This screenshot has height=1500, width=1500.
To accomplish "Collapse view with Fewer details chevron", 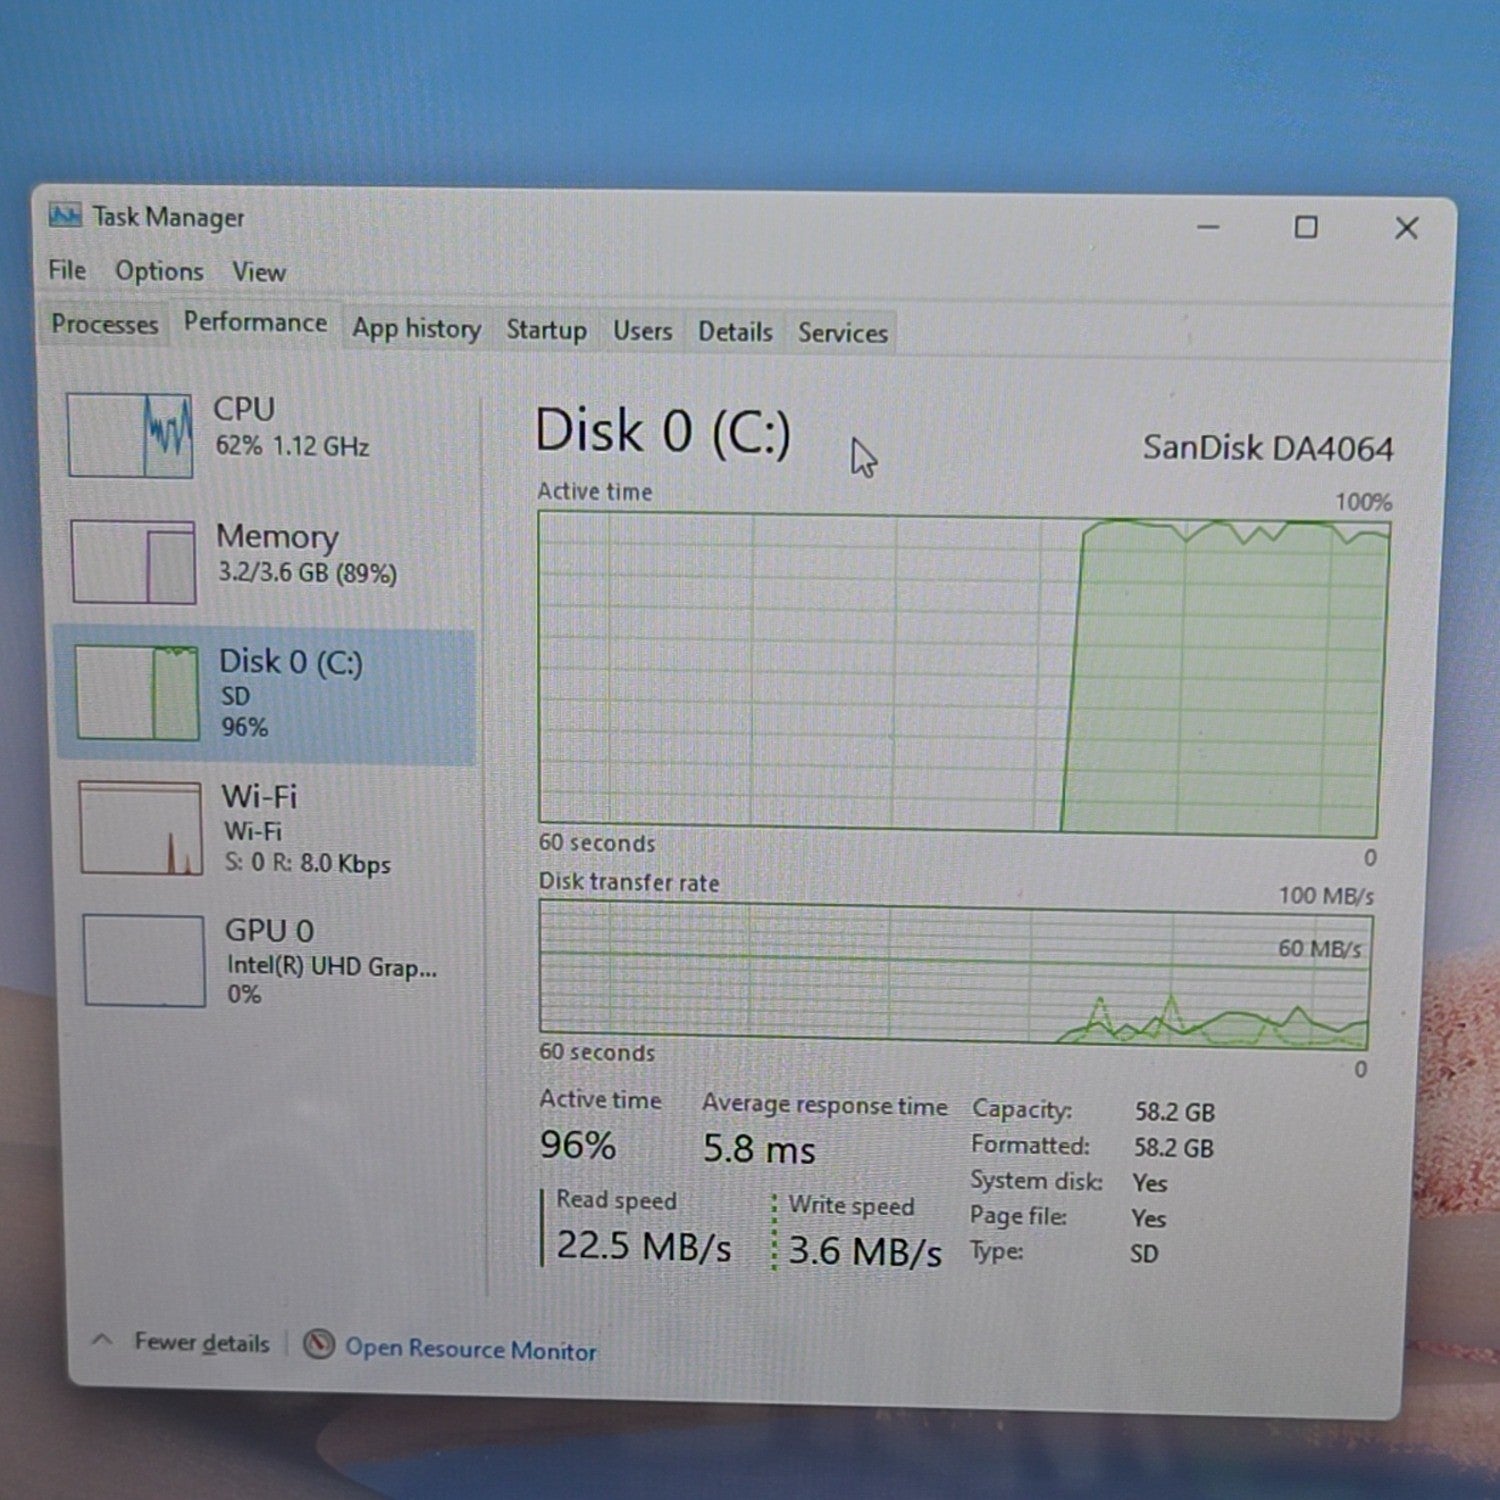I will click(x=102, y=1340).
